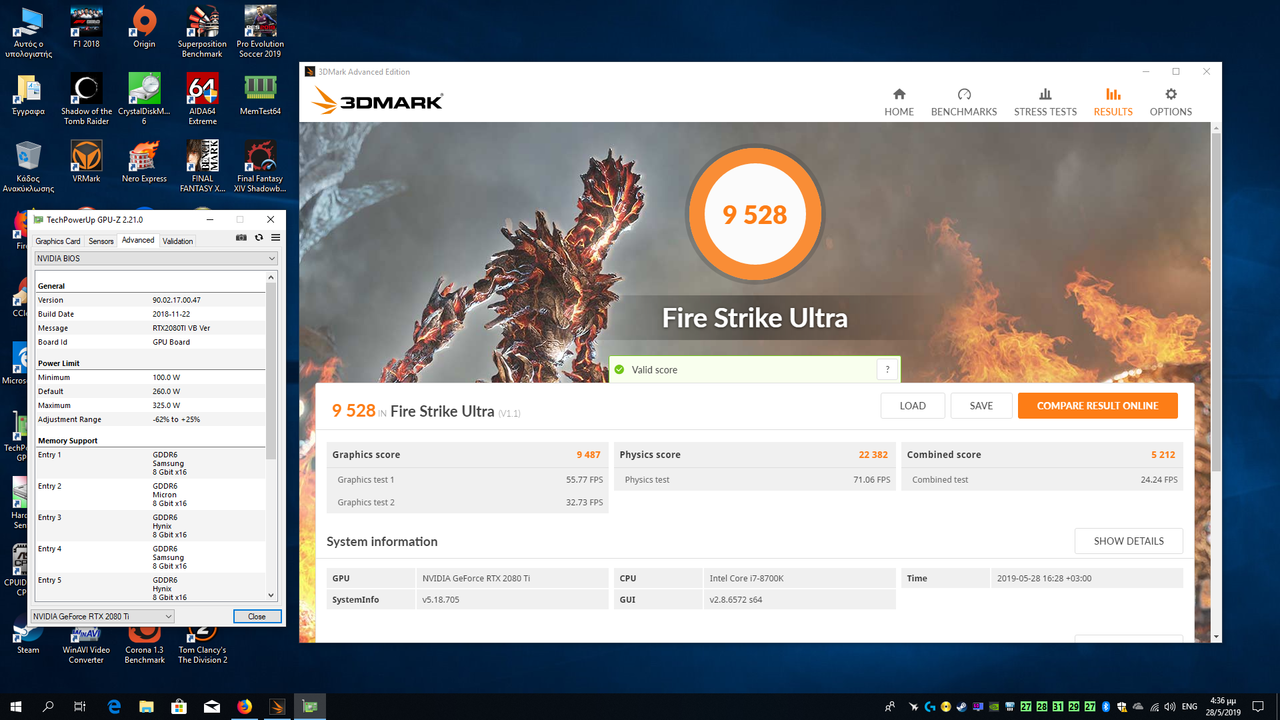The width and height of the screenshot is (1280, 720).
Task: Click the BIOS Version 90.02.17.00.47 value
Action: point(176,300)
